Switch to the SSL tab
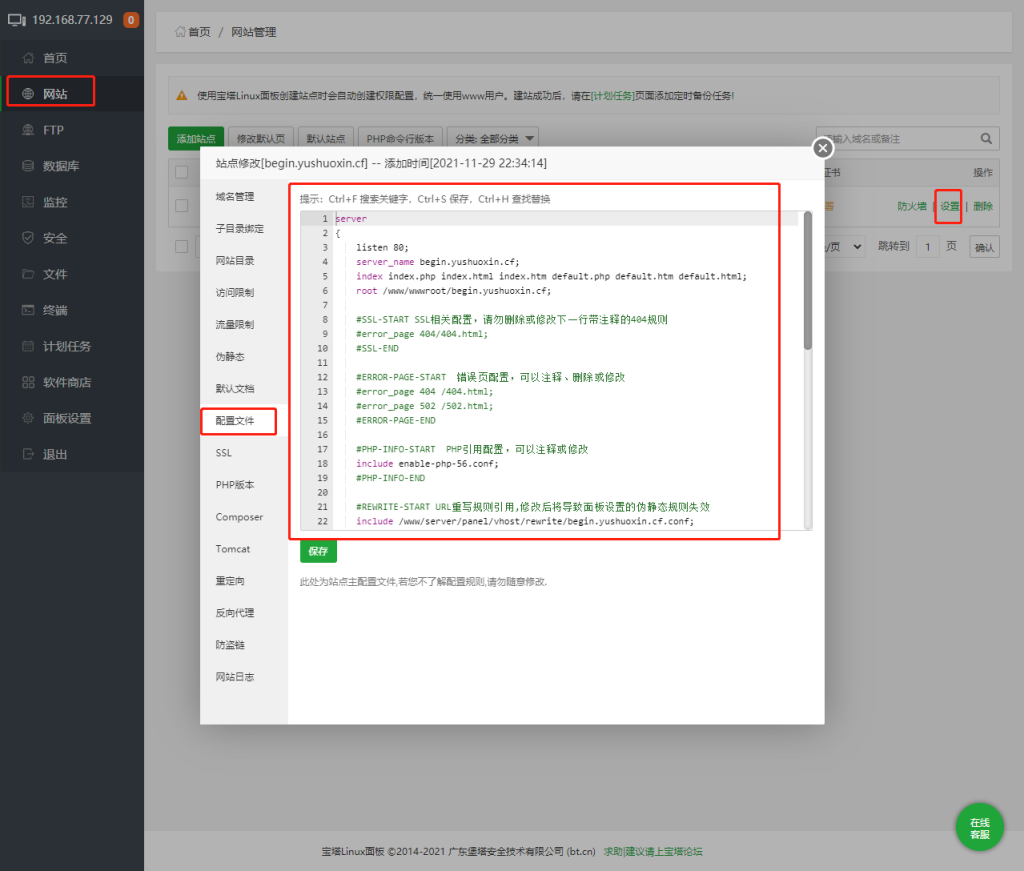1024x871 pixels. [224, 453]
